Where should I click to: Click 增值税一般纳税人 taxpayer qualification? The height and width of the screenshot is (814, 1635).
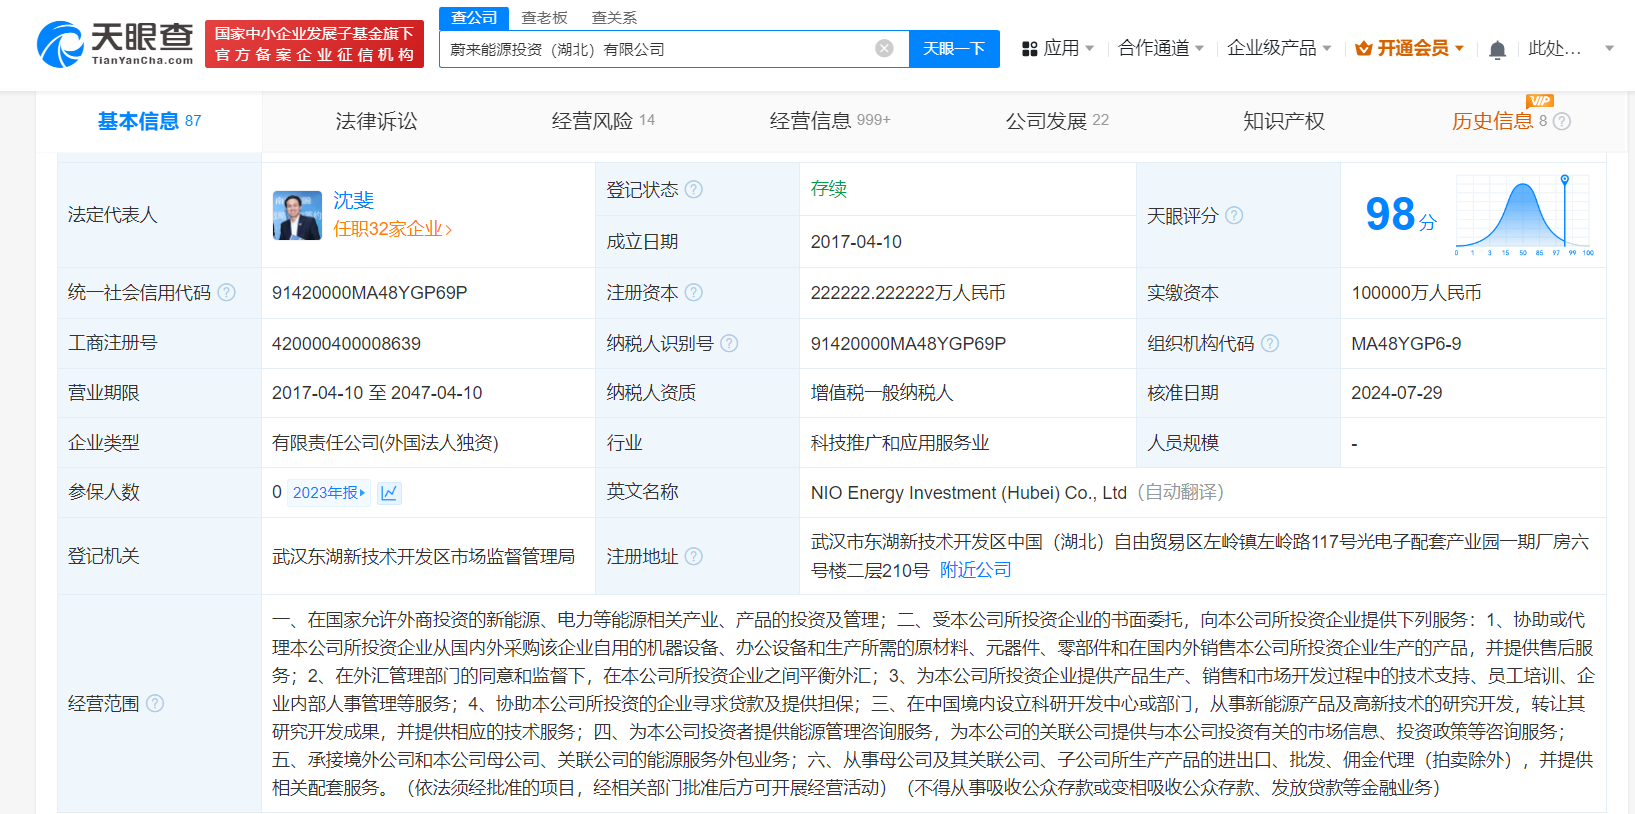[882, 393]
